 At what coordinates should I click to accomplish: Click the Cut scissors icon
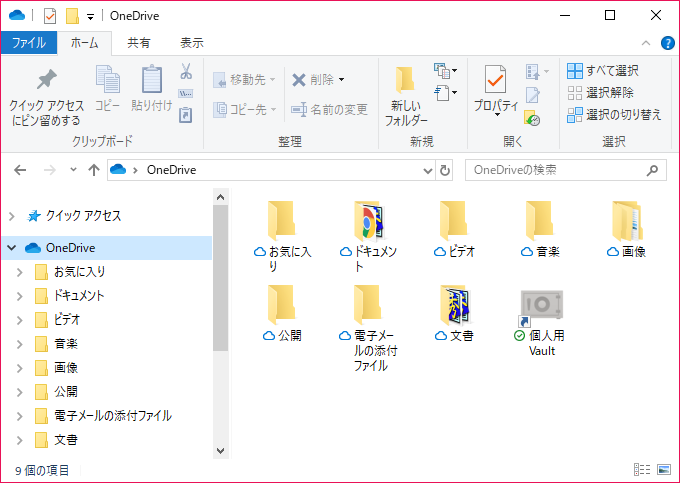[x=186, y=71]
